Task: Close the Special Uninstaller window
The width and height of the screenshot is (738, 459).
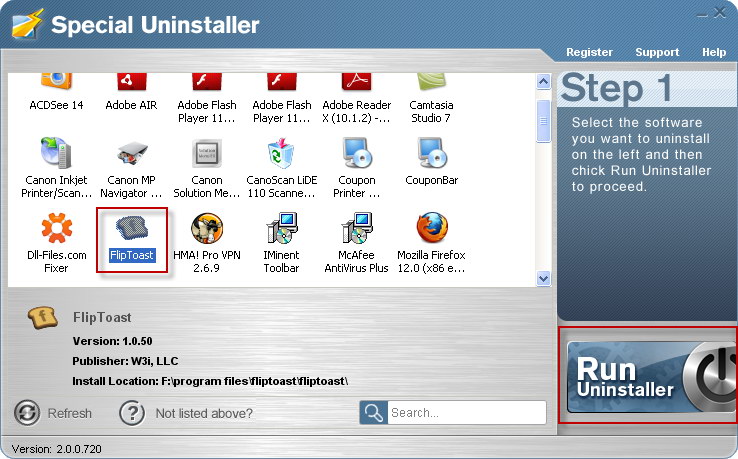Action: 720,12
